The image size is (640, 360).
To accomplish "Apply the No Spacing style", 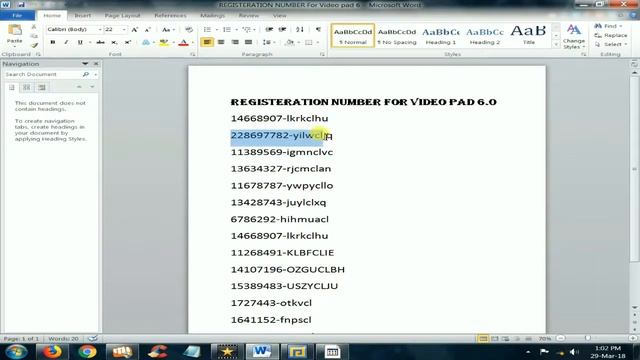I will point(397,36).
